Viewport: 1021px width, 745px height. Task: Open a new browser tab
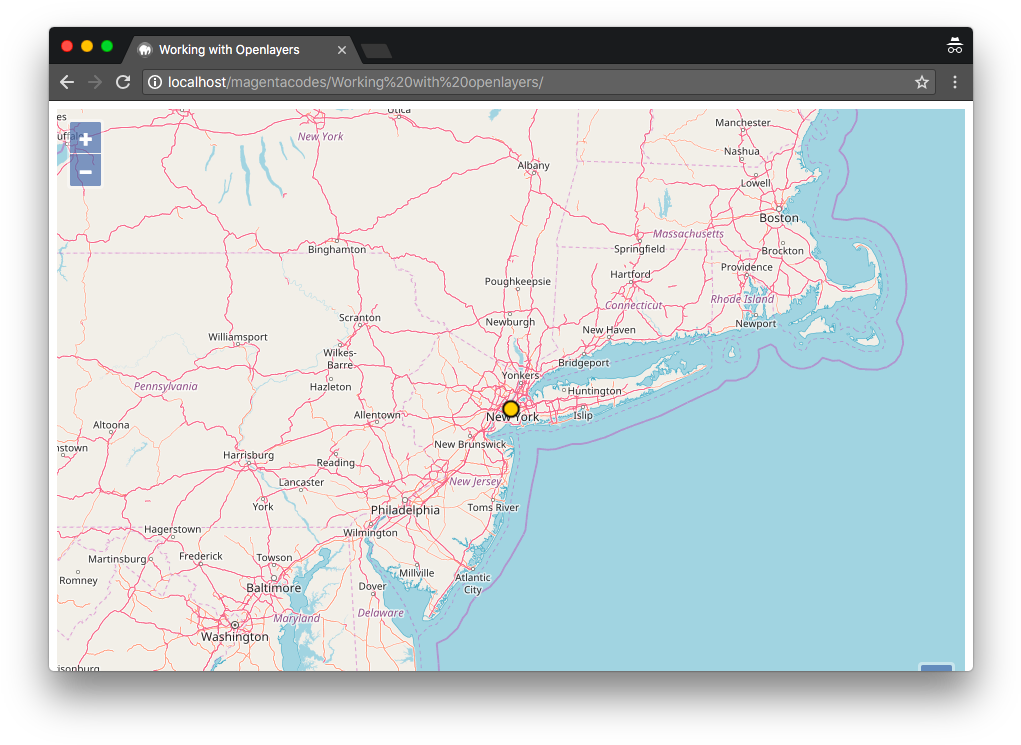(376, 51)
